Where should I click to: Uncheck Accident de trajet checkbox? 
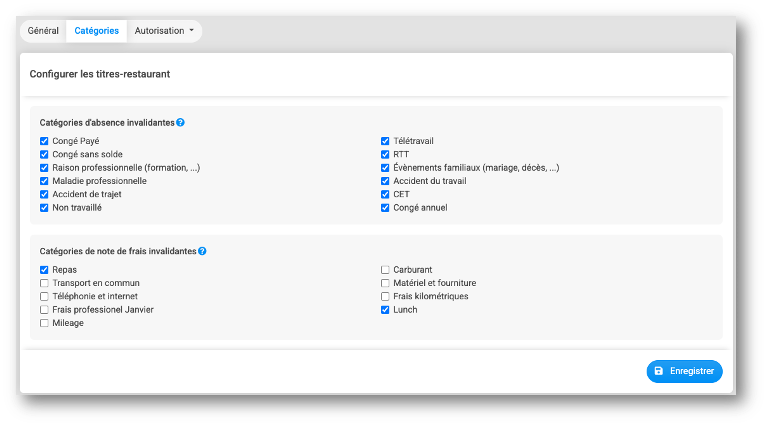(44, 194)
